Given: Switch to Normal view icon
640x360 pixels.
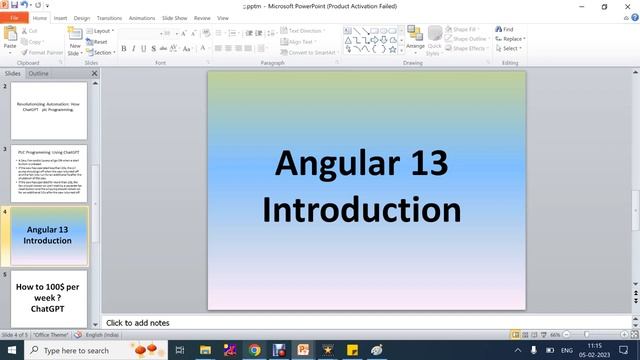Looking at the screenshot, I should click(x=516, y=335).
